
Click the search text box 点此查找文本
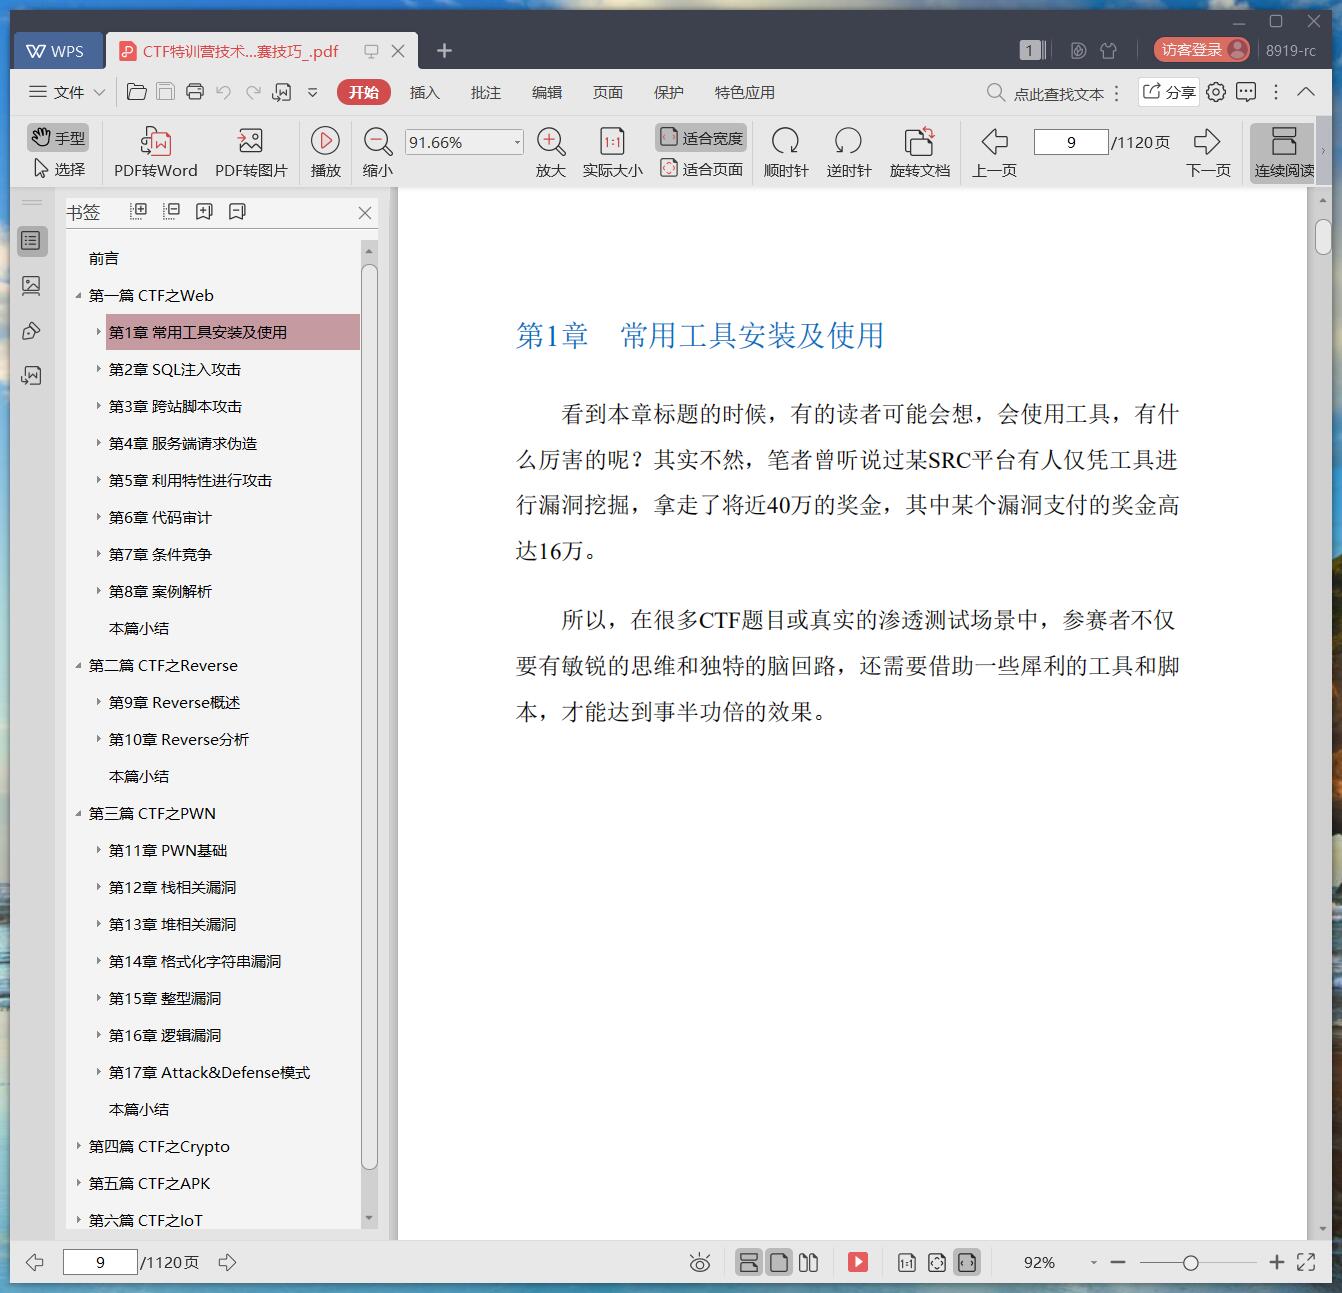[x=1058, y=93]
